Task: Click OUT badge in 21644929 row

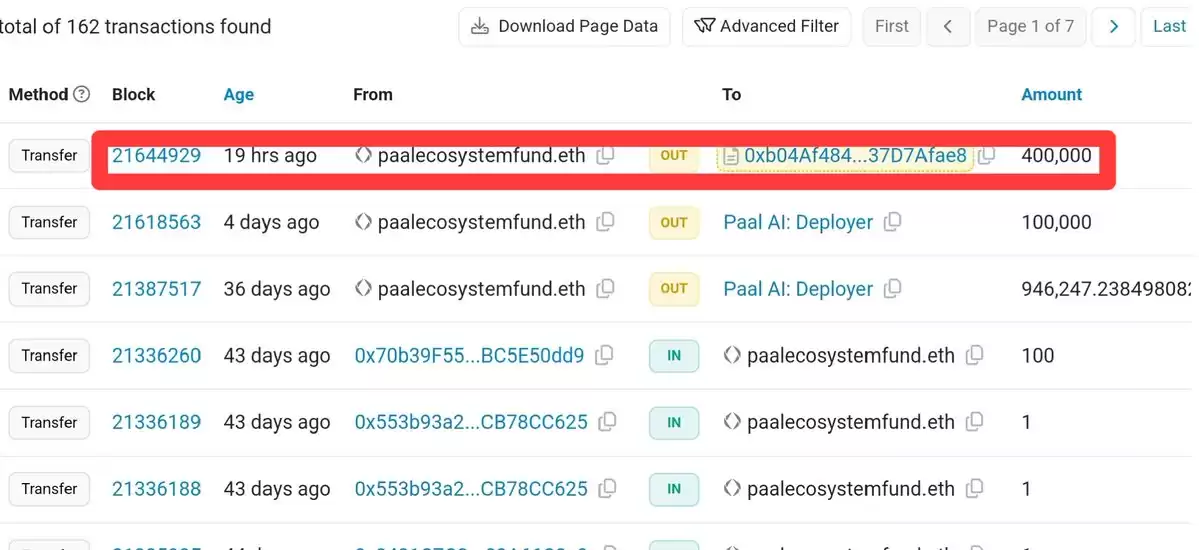Action: pos(674,156)
